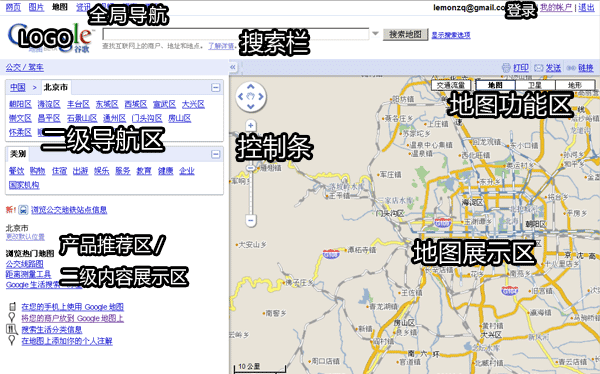Click the chain link icon beside 链接
600x374 pixels.
coord(571,68)
